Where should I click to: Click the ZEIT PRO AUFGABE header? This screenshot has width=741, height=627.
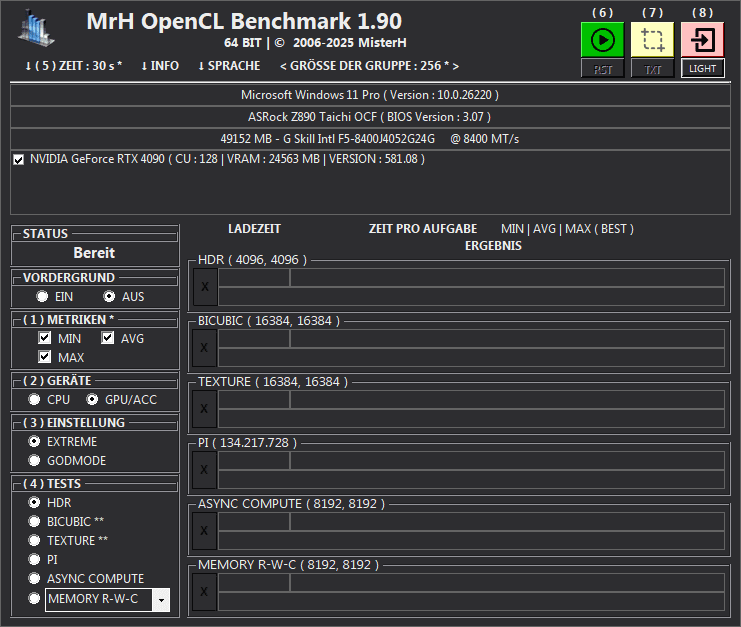coord(423,229)
